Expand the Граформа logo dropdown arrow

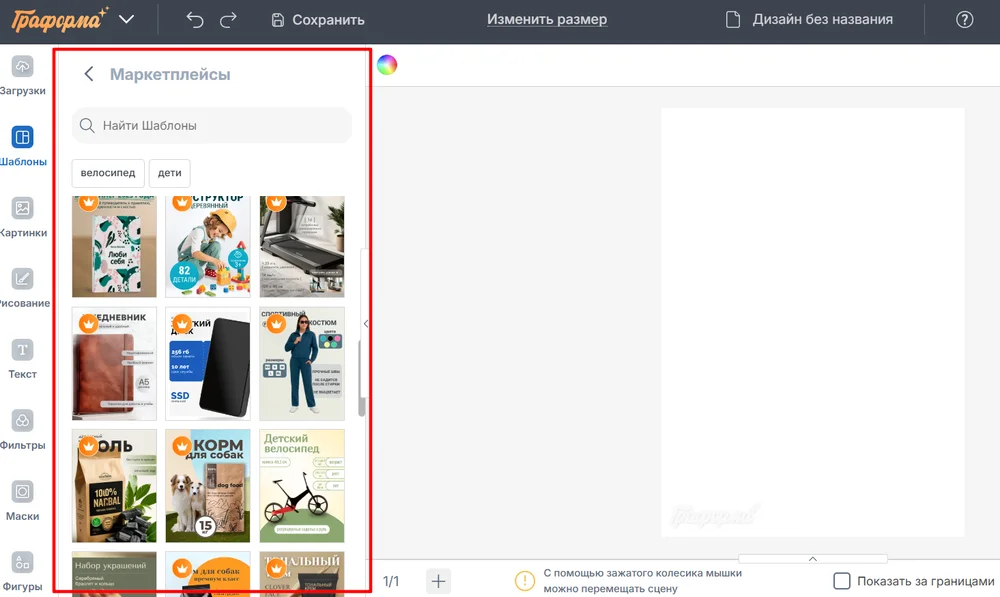click(x=126, y=19)
